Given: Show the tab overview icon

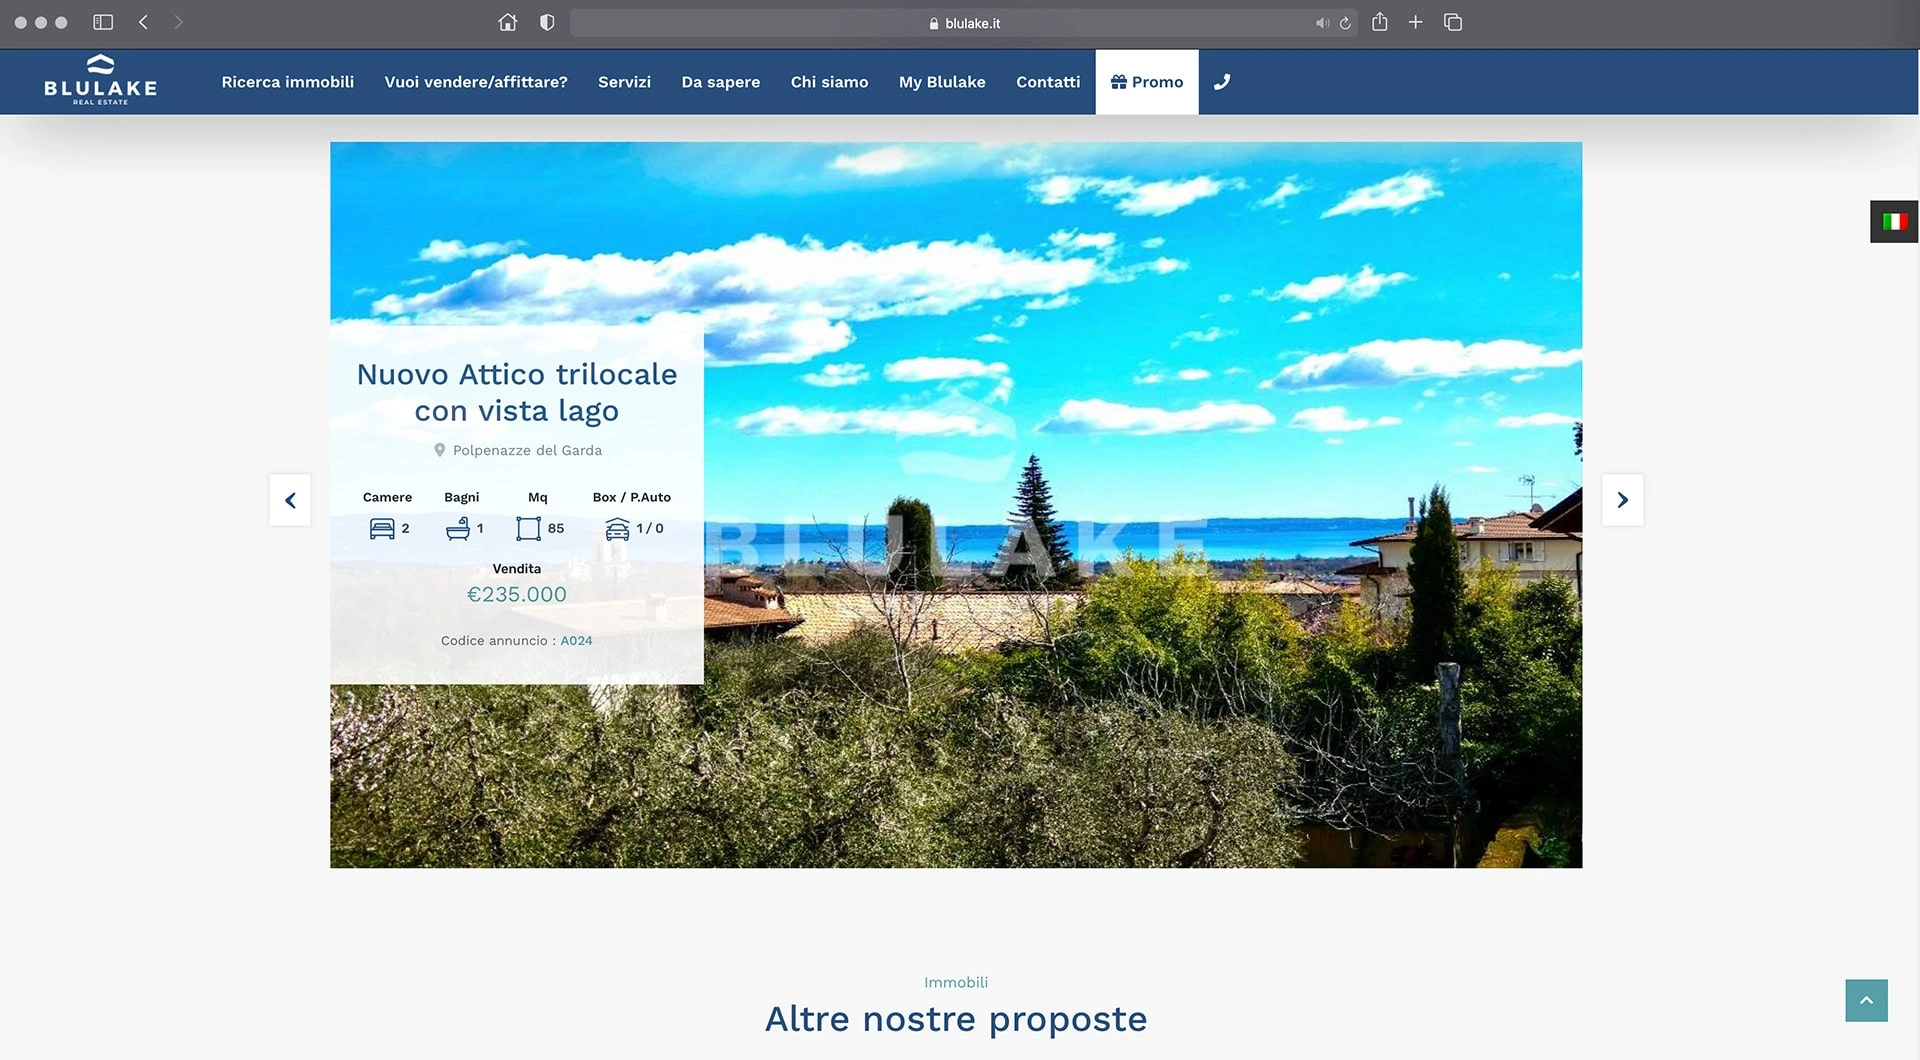Looking at the screenshot, I should (x=1453, y=22).
